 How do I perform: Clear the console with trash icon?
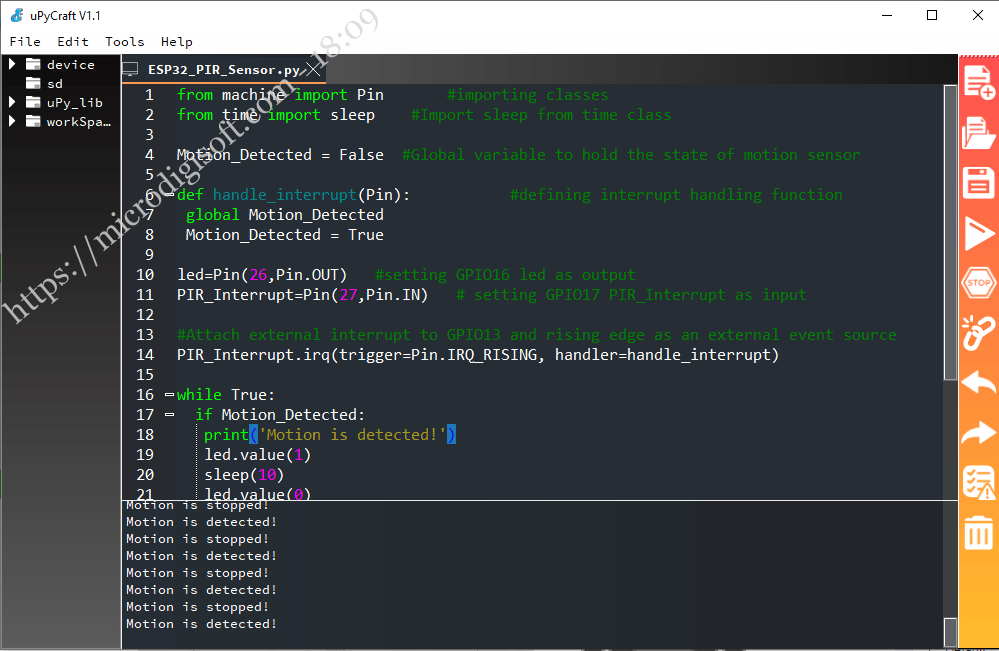pos(978,533)
